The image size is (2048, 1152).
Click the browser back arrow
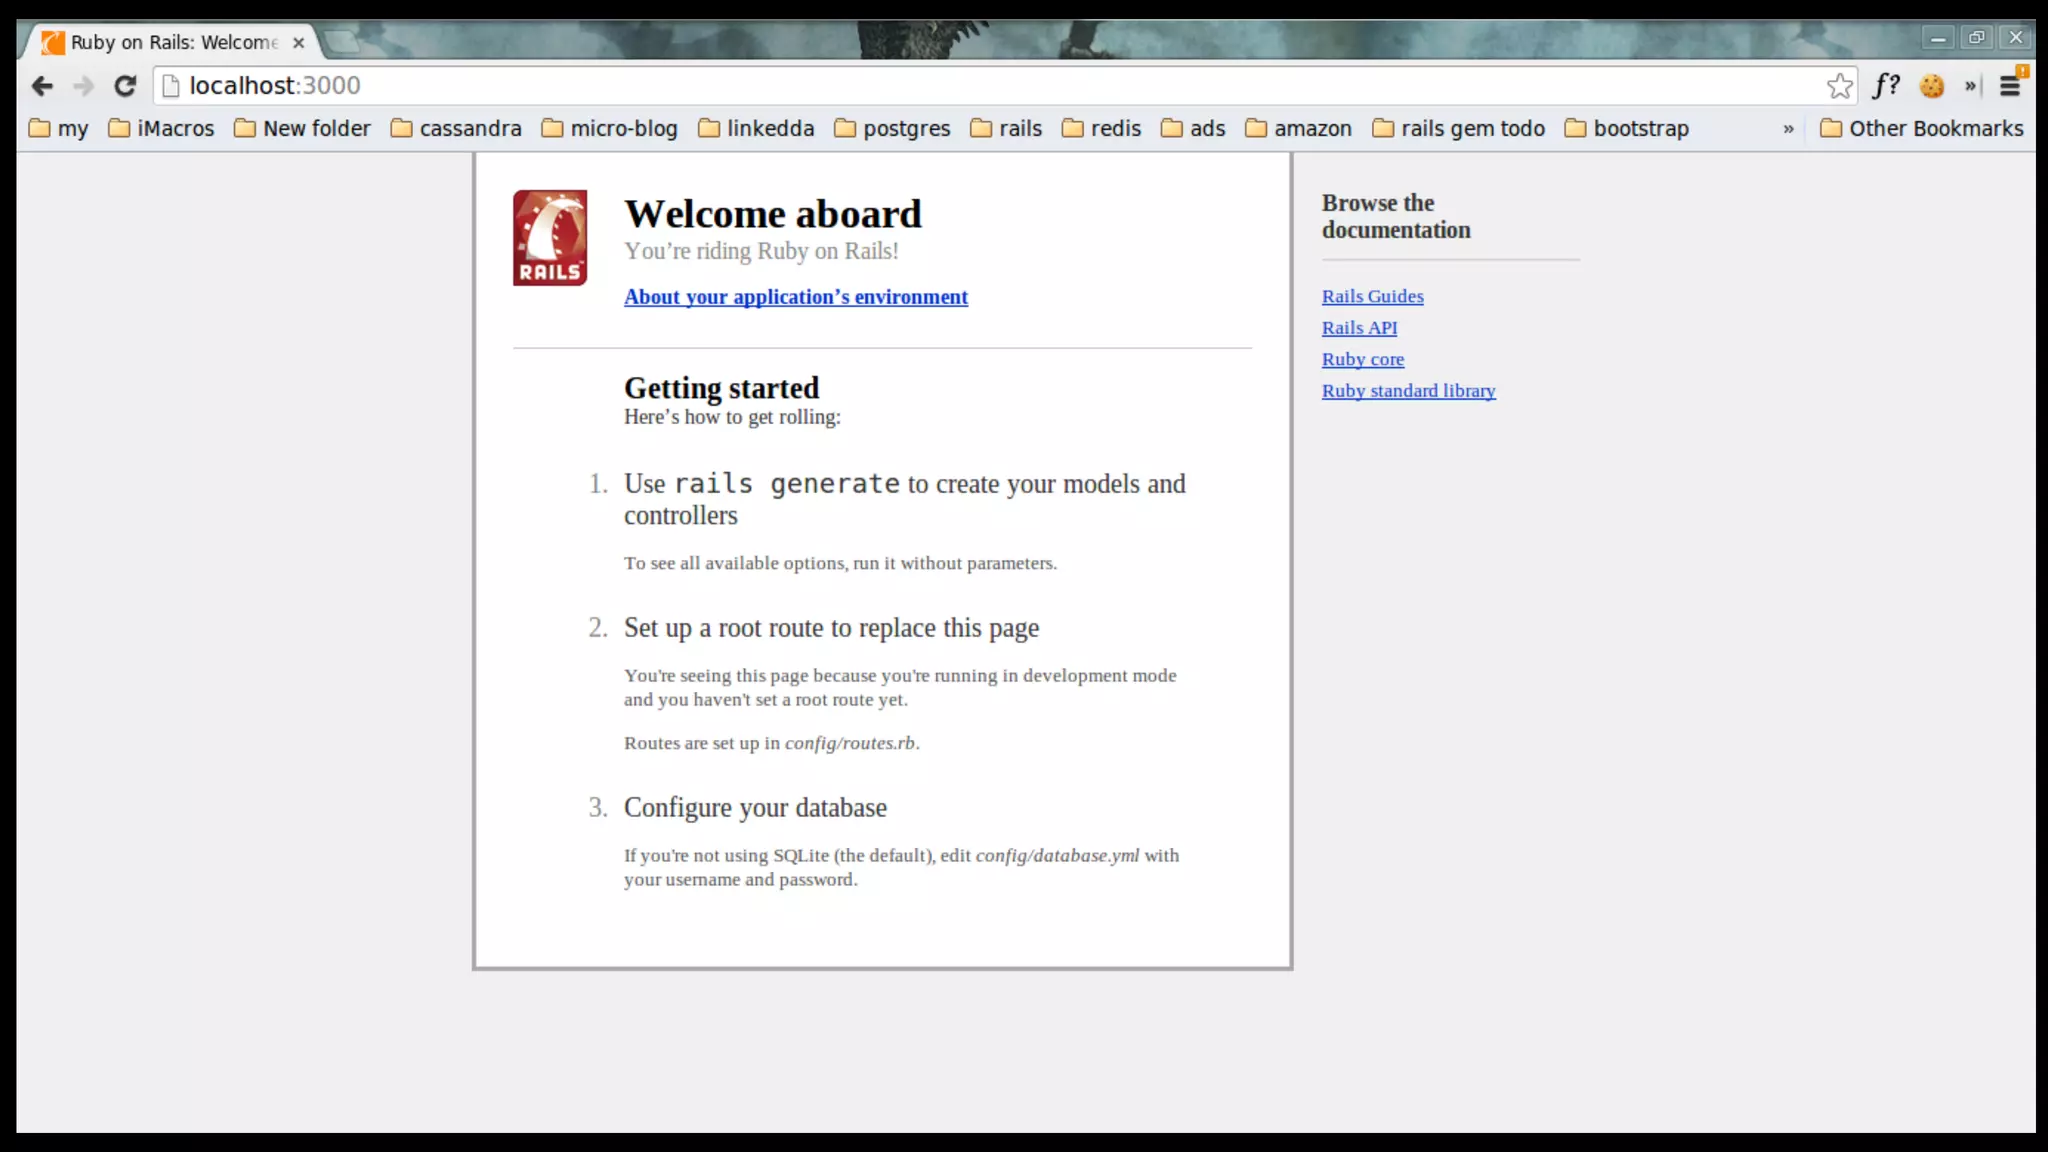click(x=42, y=86)
